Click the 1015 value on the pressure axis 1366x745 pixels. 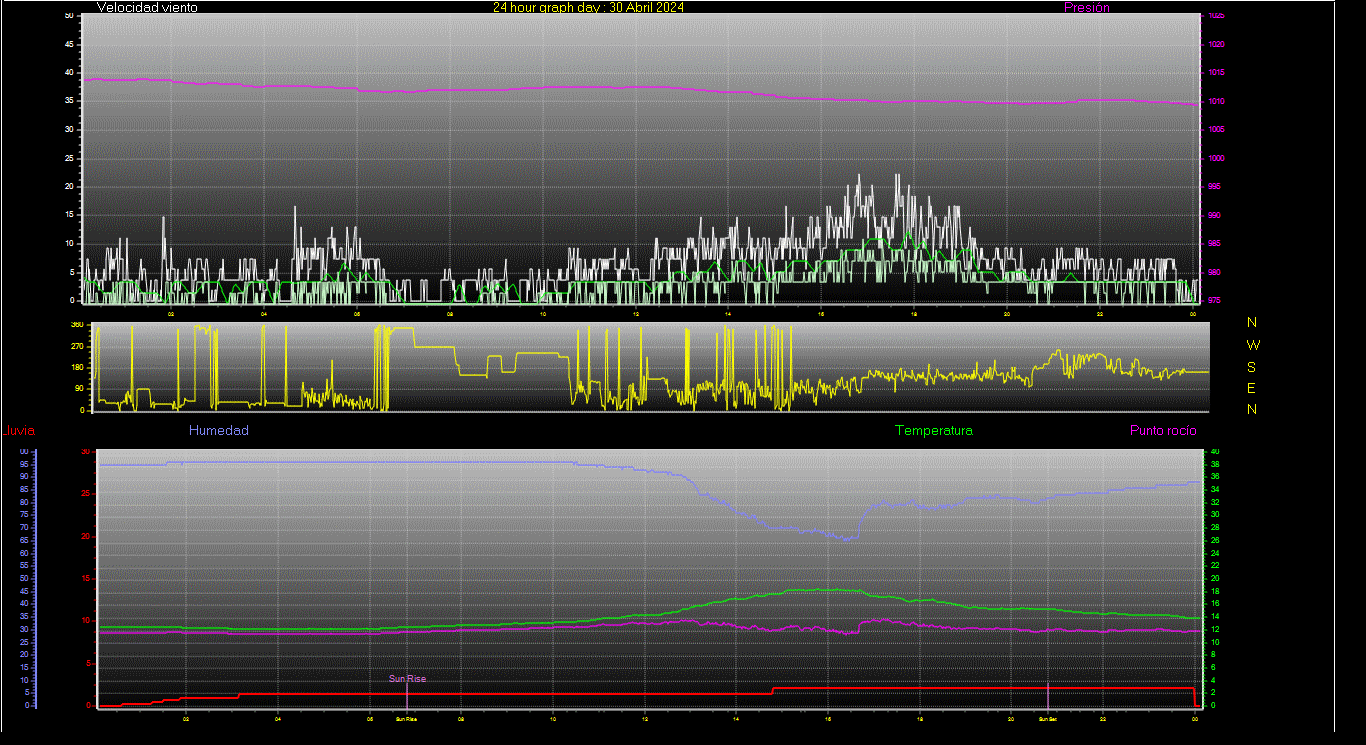click(x=1215, y=73)
